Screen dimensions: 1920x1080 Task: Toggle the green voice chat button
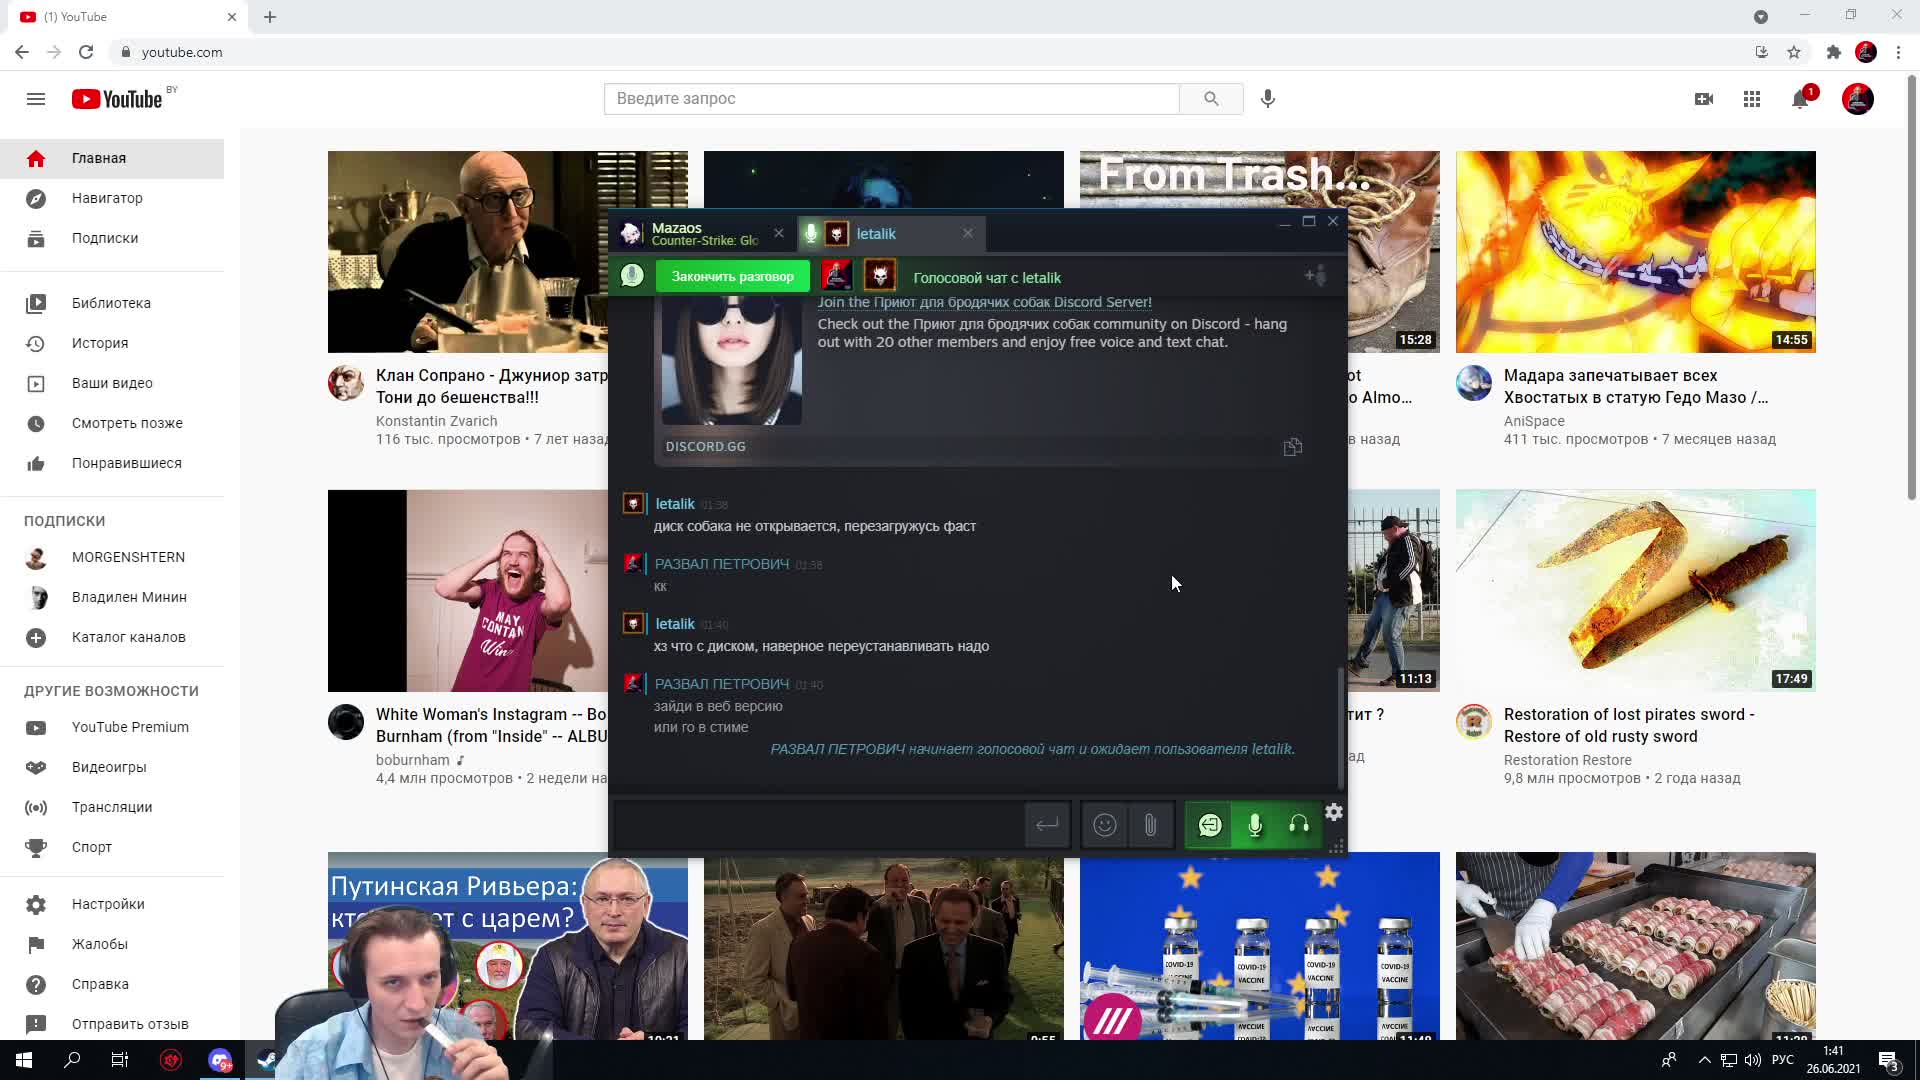pos(1210,825)
